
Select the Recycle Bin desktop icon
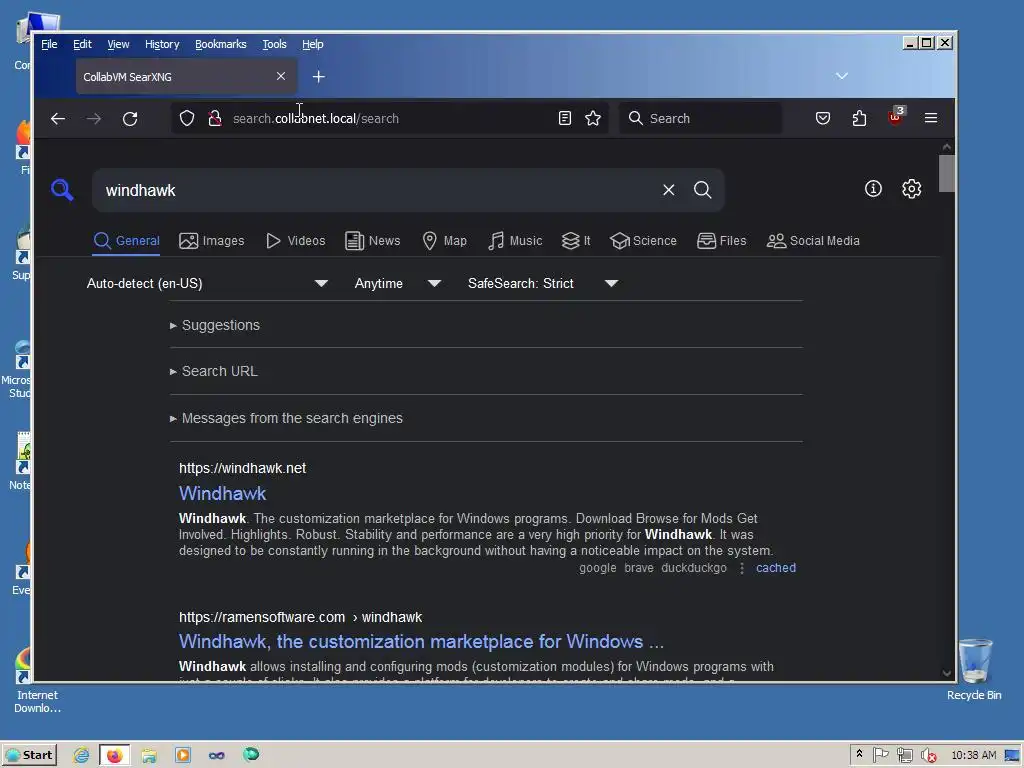coord(974,669)
